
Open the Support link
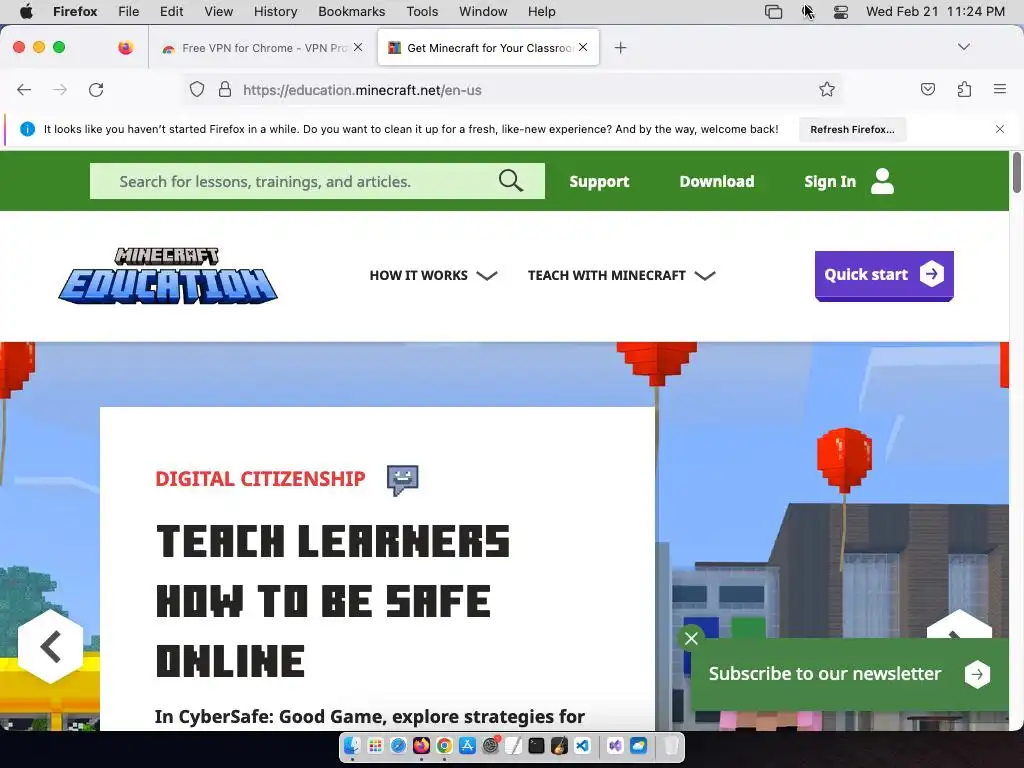(x=599, y=182)
